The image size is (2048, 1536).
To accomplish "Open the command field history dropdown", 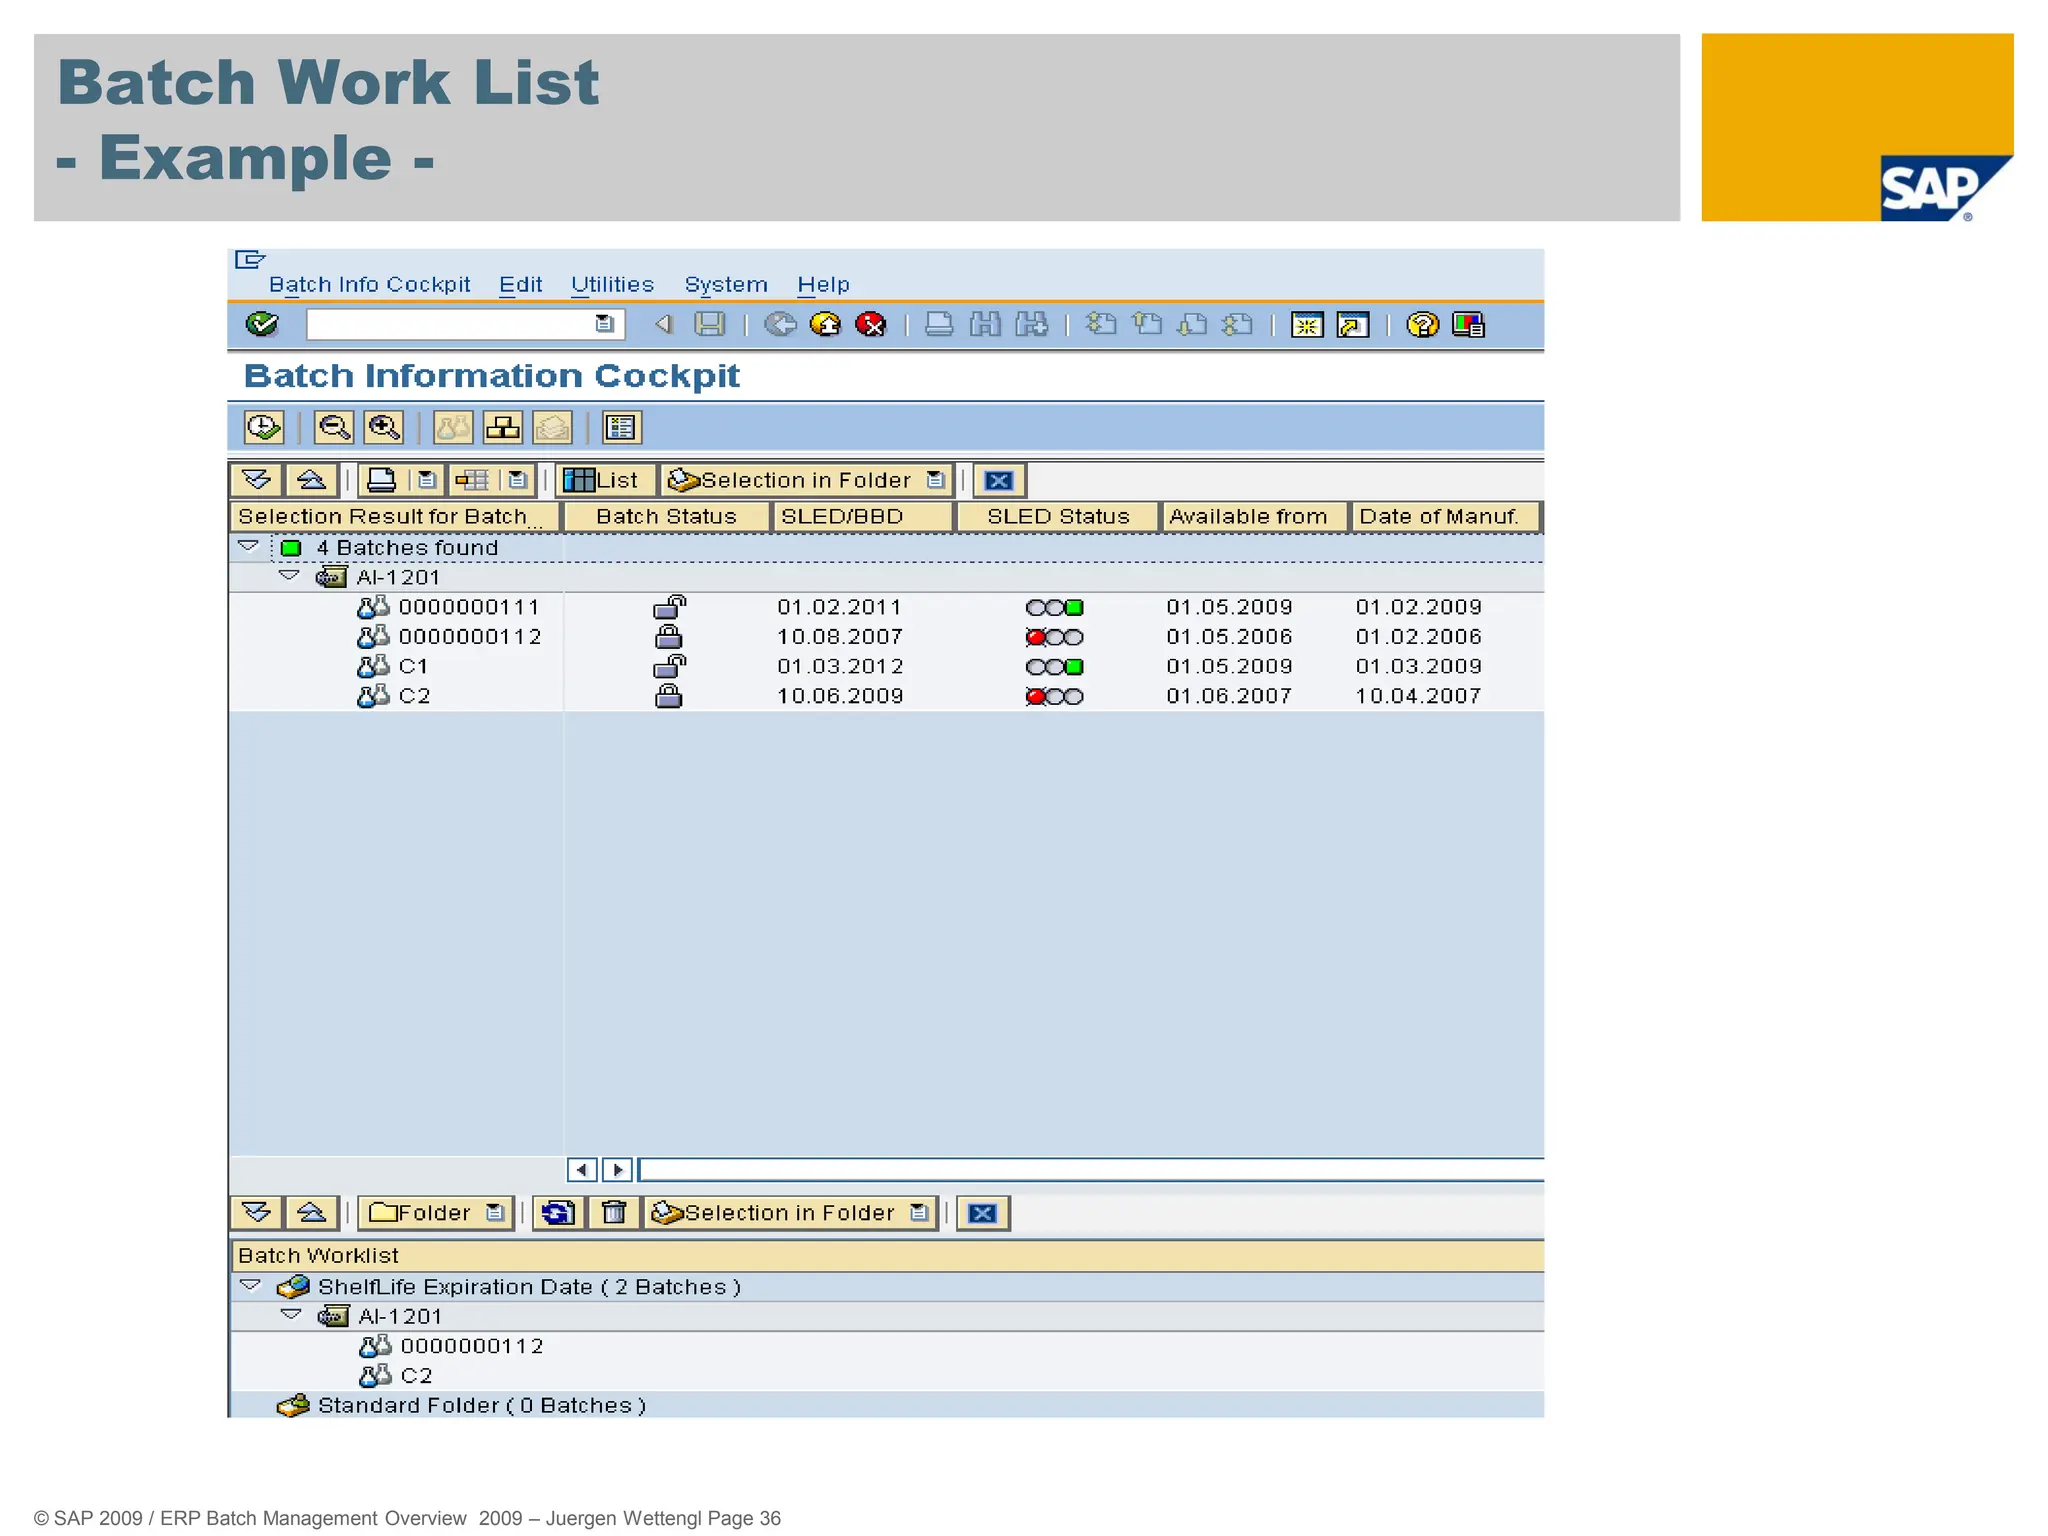I will 604,324.
